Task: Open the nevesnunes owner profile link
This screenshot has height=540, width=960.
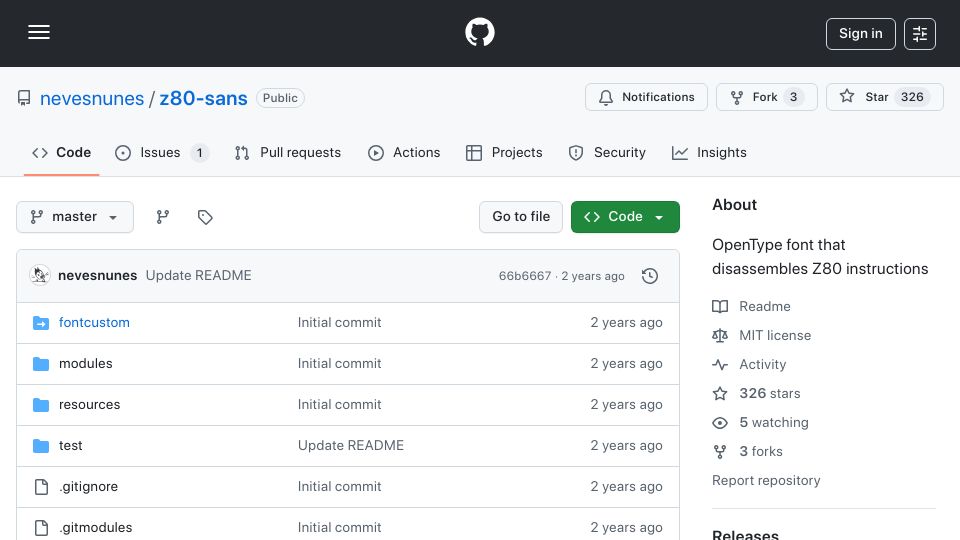Action: (92, 99)
